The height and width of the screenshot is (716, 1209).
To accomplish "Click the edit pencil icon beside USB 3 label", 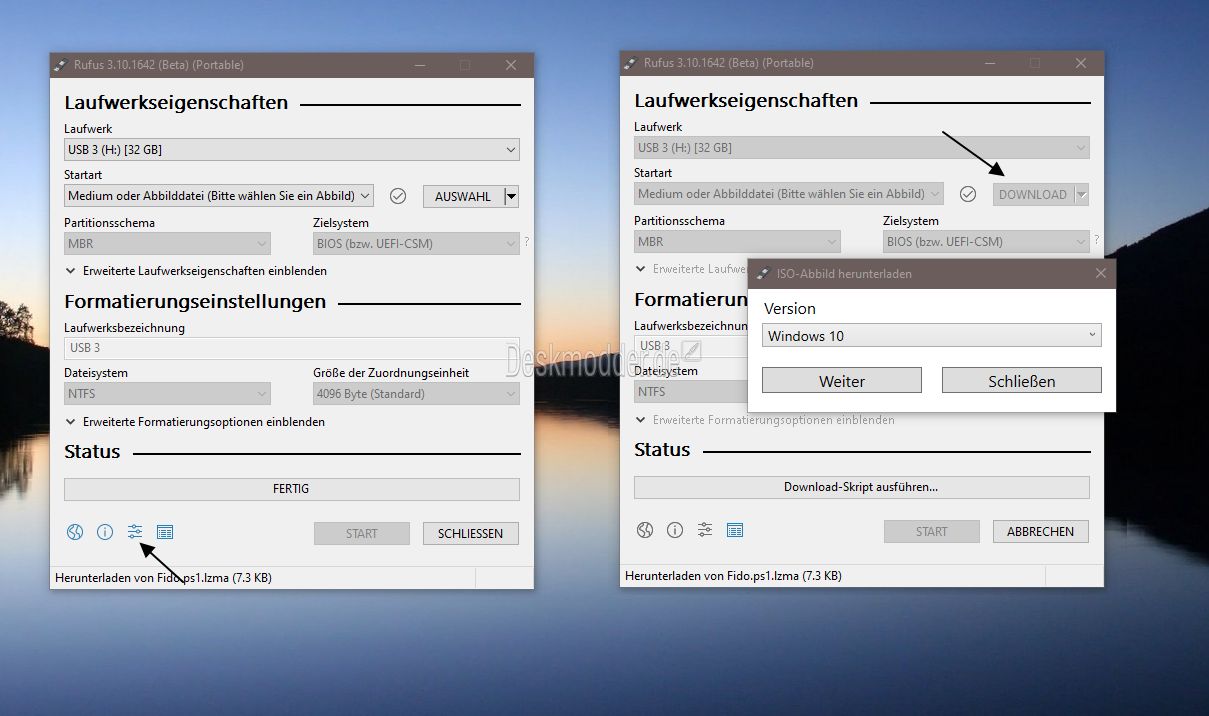I will coord(691,349).
